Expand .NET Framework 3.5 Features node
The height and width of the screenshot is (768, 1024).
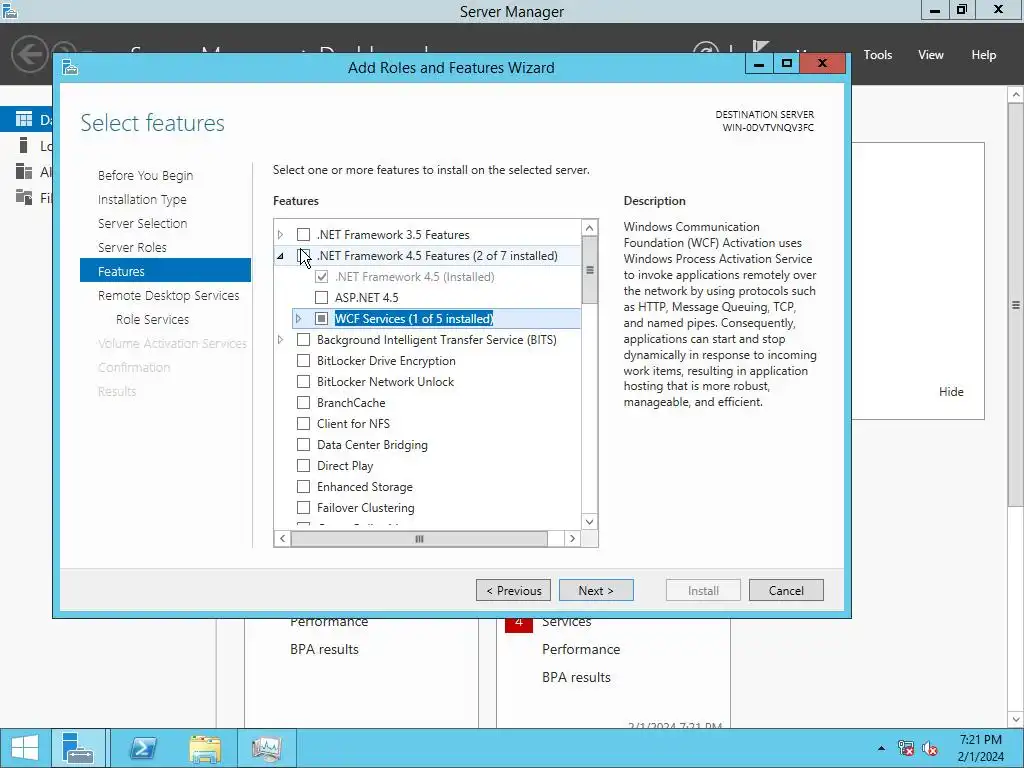tap(281, 234)
